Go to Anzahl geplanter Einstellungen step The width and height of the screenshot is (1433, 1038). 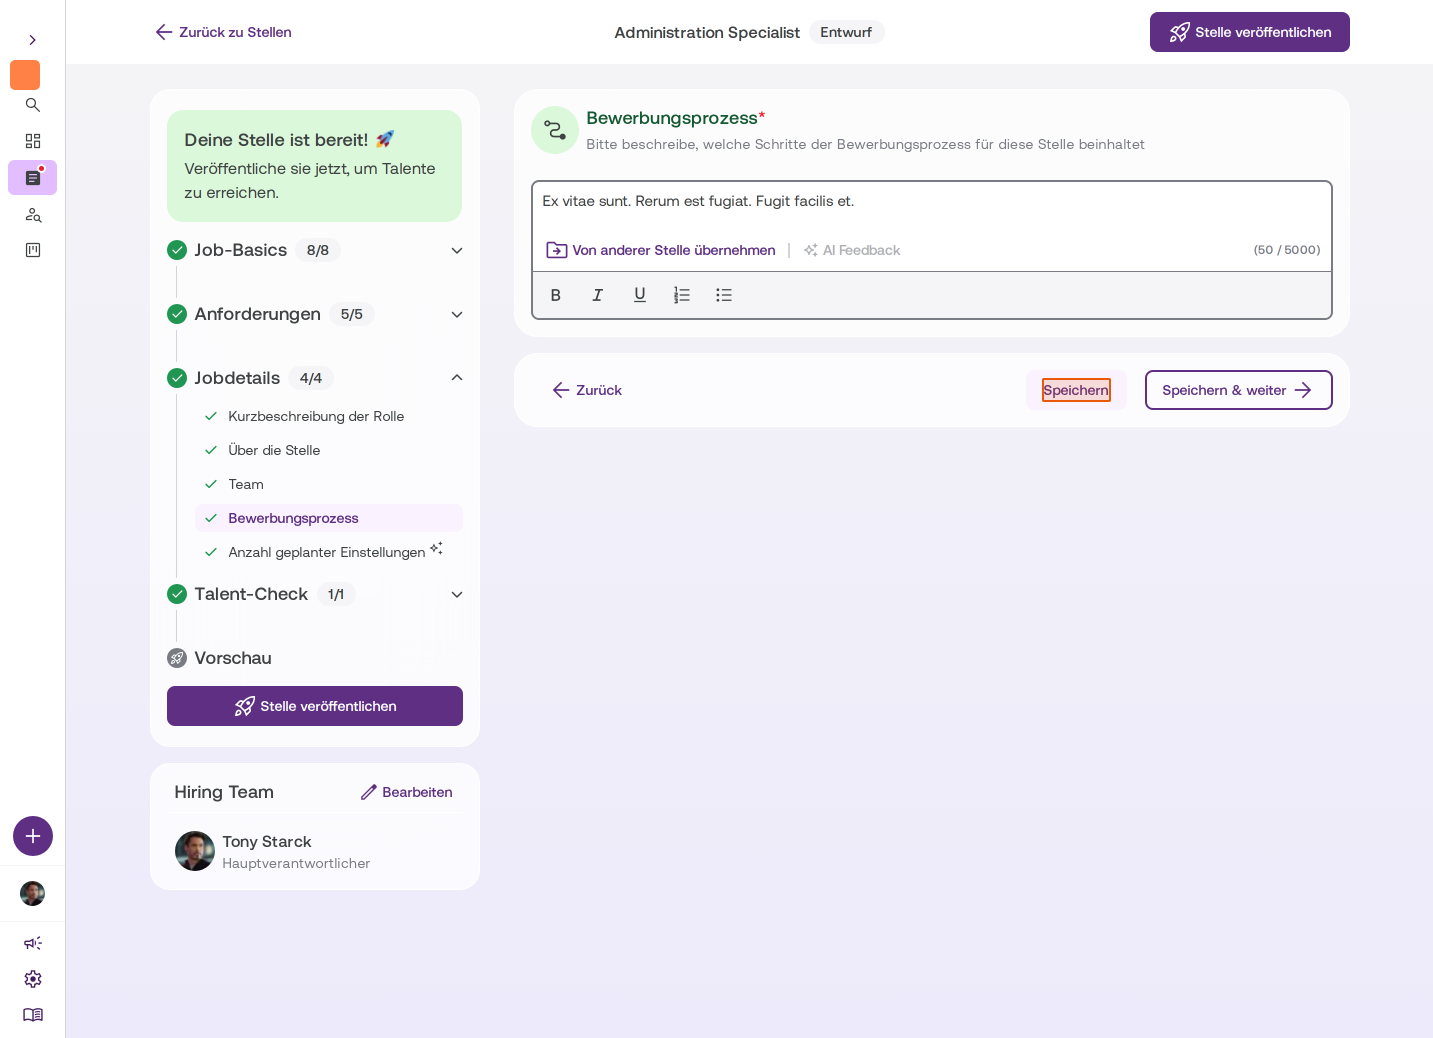coord(329,552)
